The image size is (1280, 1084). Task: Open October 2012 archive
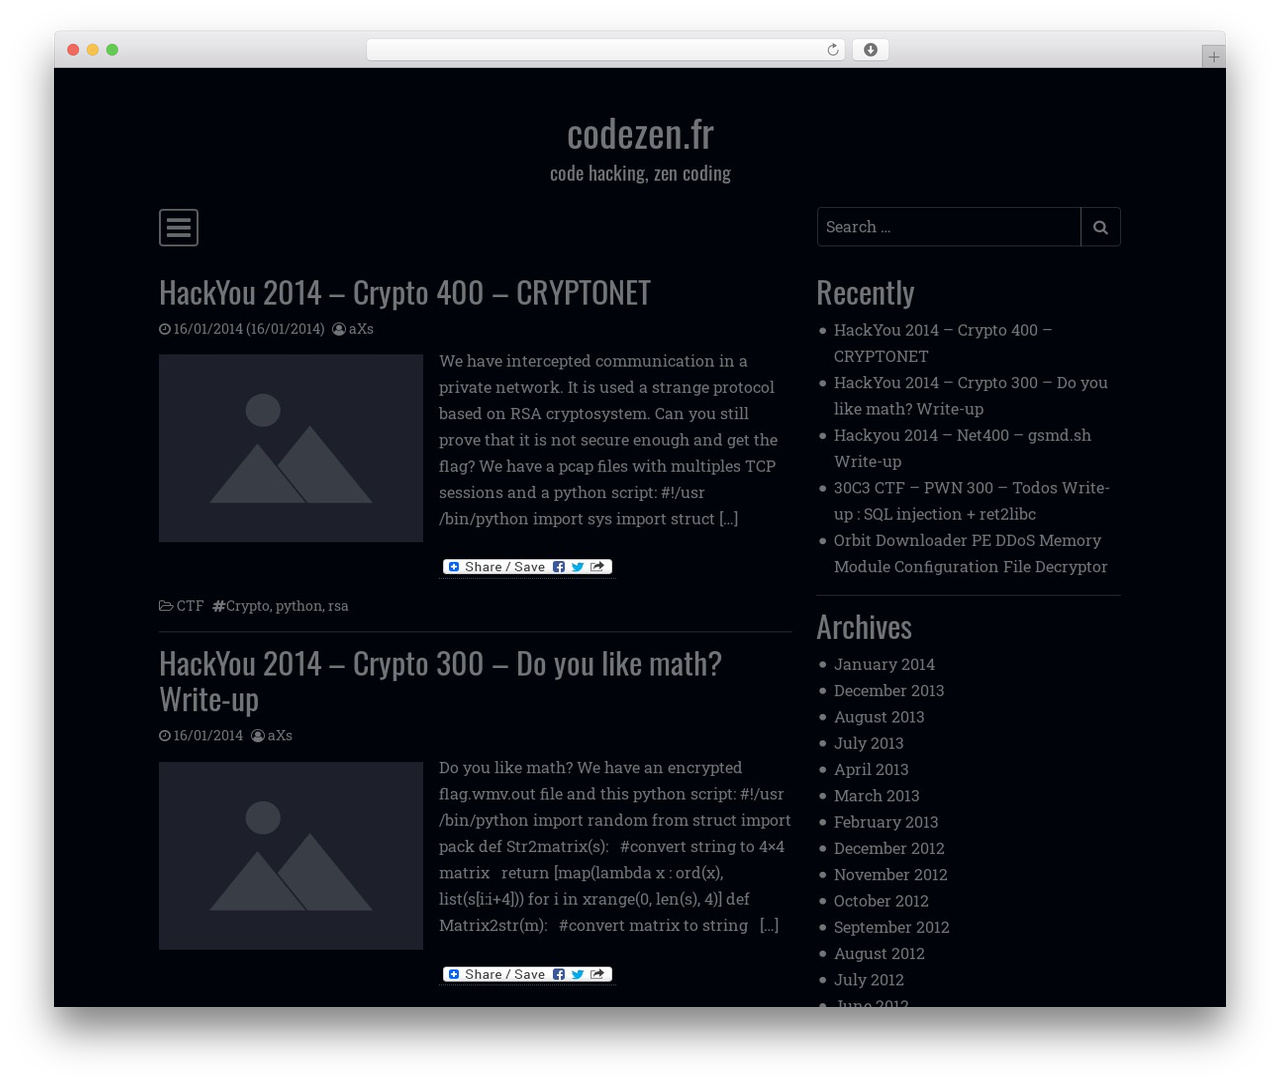coord(881,901)
